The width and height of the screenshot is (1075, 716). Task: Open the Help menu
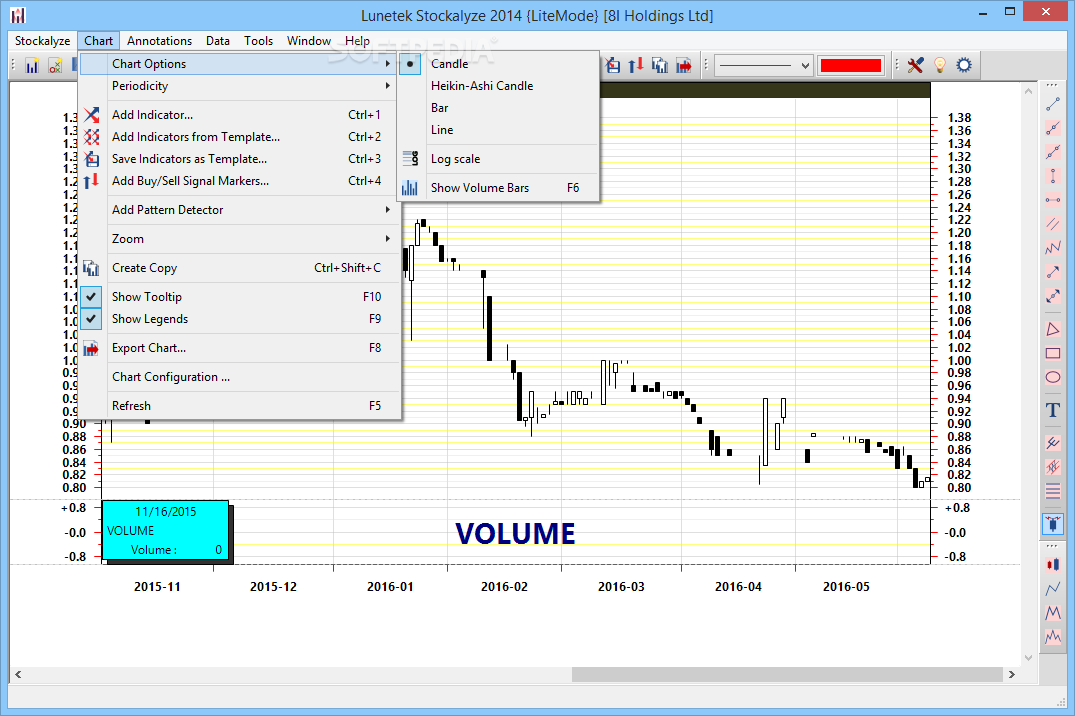pyautogui.click(x=357, y=40)
